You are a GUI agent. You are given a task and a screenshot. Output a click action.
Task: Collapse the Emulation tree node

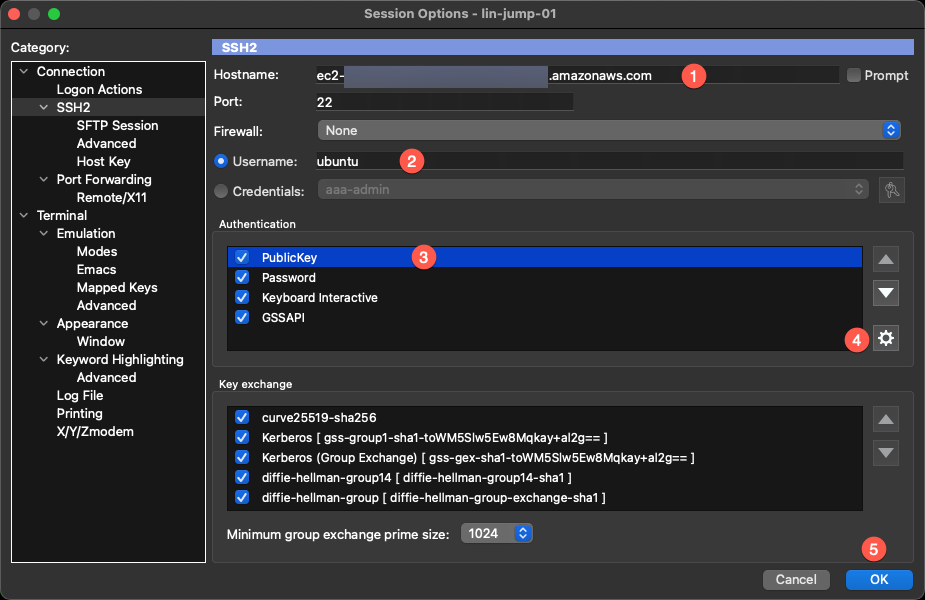click(x=44, y=234)
